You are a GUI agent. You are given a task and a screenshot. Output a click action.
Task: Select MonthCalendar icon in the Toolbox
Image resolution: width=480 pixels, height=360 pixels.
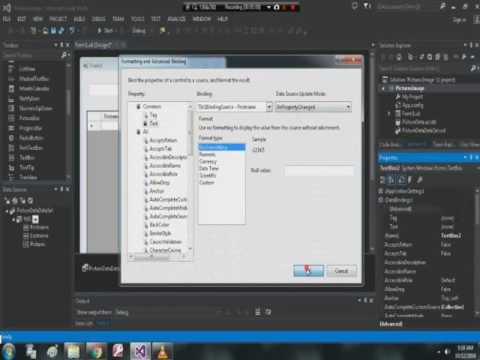tap(12, 89)
